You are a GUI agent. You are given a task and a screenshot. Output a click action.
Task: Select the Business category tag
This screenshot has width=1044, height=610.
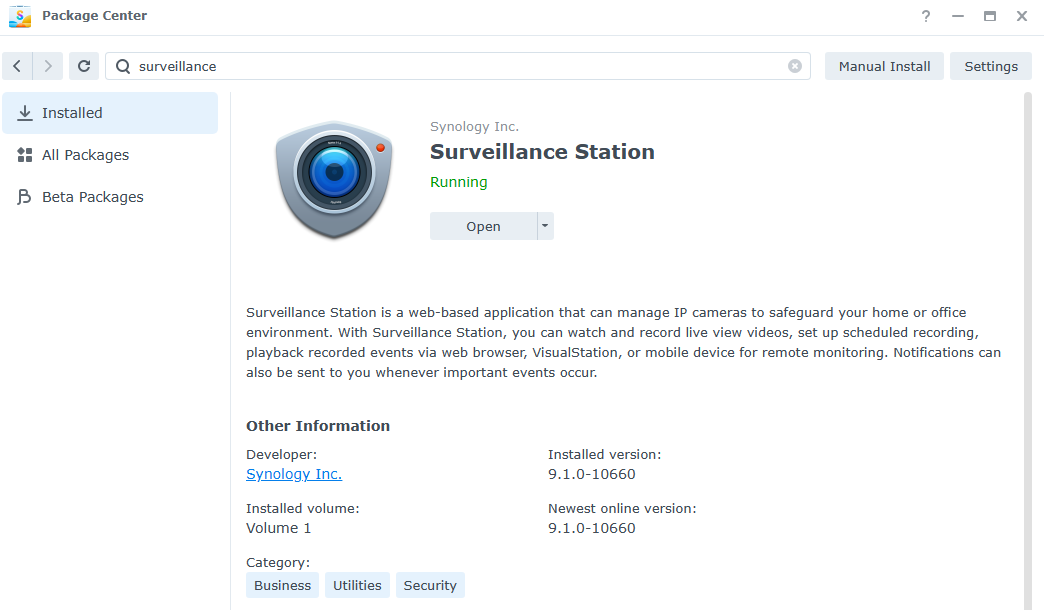pos(282,585)
